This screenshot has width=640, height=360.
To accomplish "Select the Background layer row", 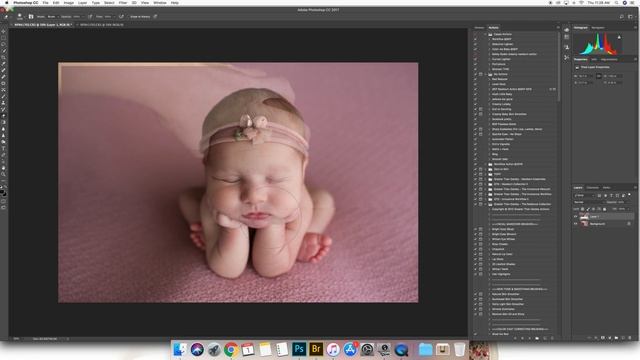I will [603, 224].
